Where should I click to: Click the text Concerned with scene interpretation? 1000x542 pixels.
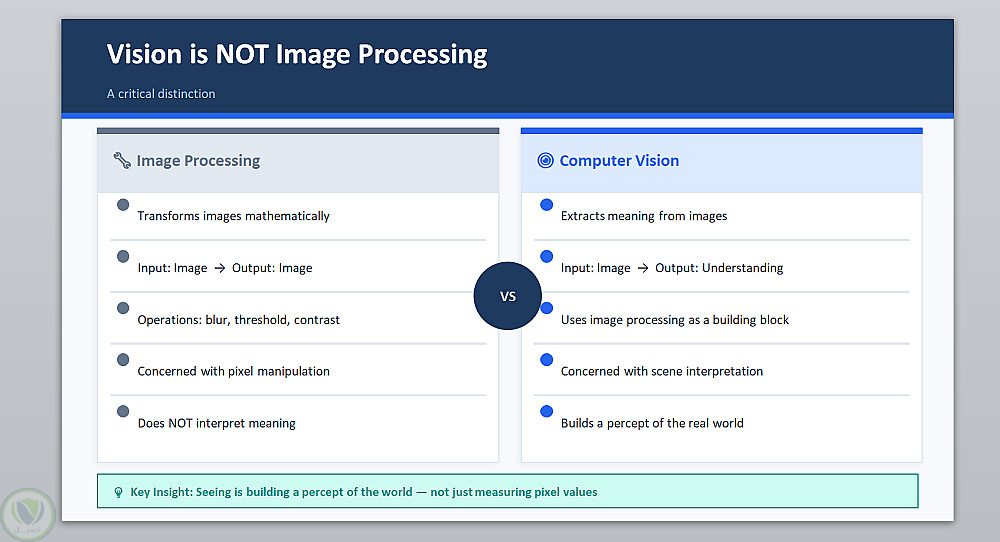point(662,371)
